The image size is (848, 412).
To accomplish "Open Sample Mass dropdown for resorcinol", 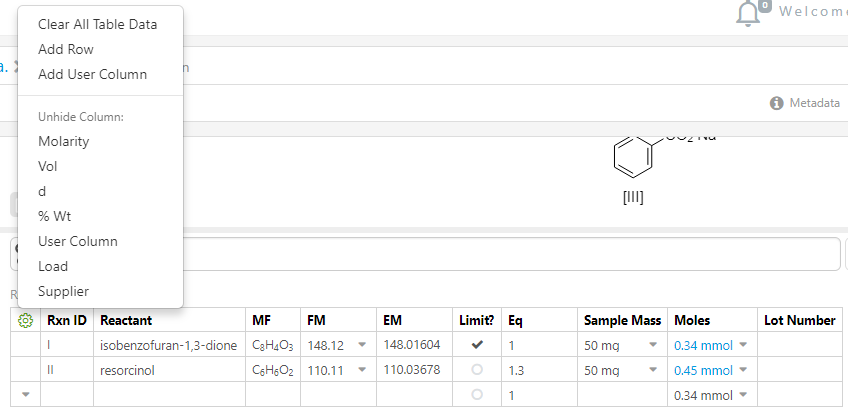I will click(x=653, y=370).
